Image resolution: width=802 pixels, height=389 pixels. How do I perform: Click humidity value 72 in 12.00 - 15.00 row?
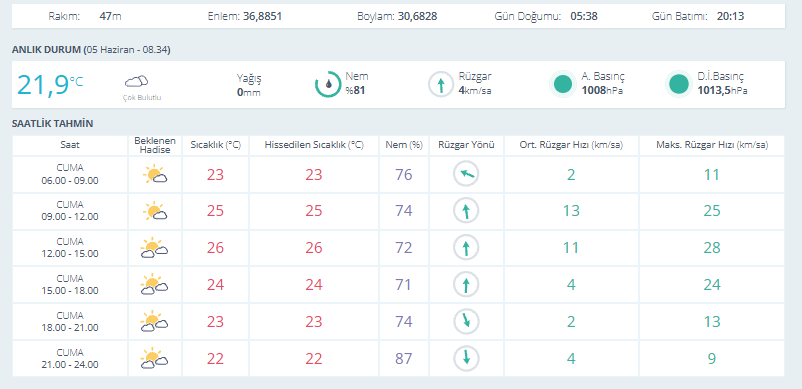click(x=404, y=248)
